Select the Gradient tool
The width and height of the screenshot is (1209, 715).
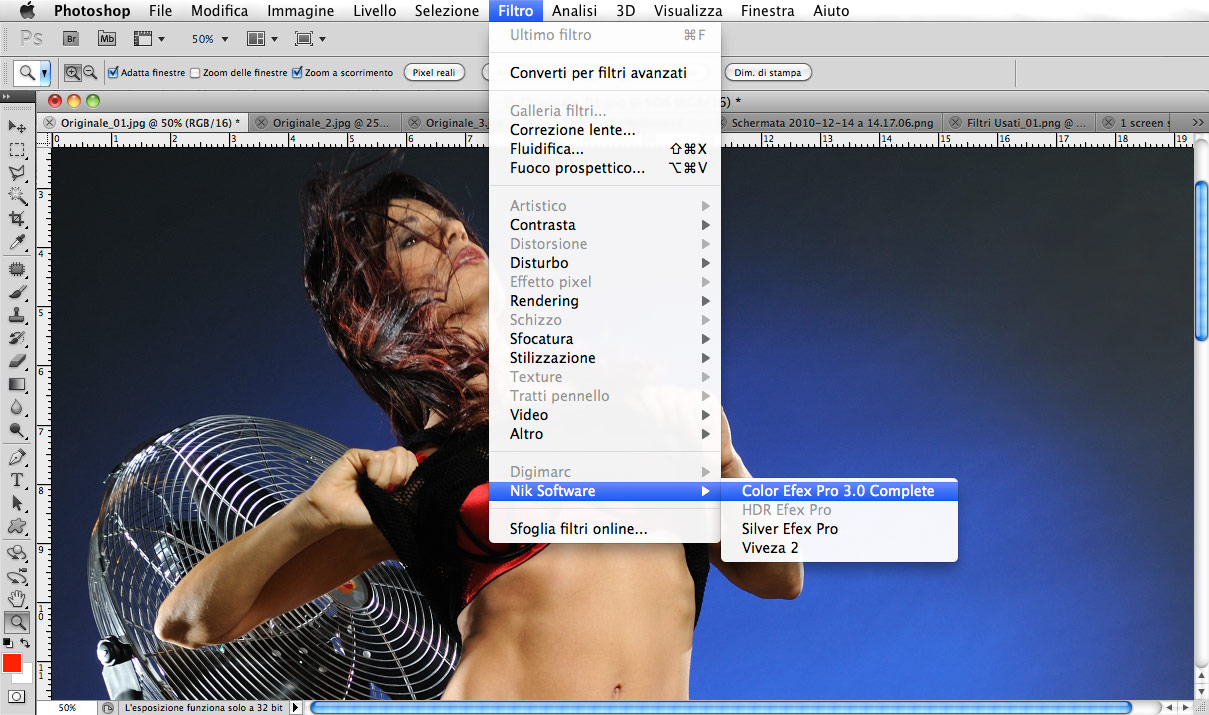click(17, 385)
